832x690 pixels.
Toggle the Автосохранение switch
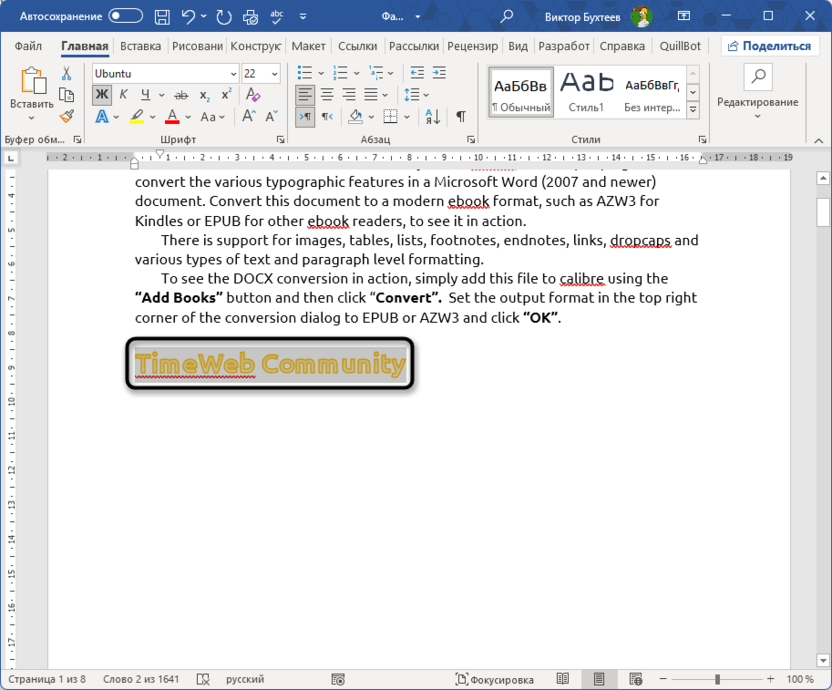pyautogui.click(x=125, y=16)
